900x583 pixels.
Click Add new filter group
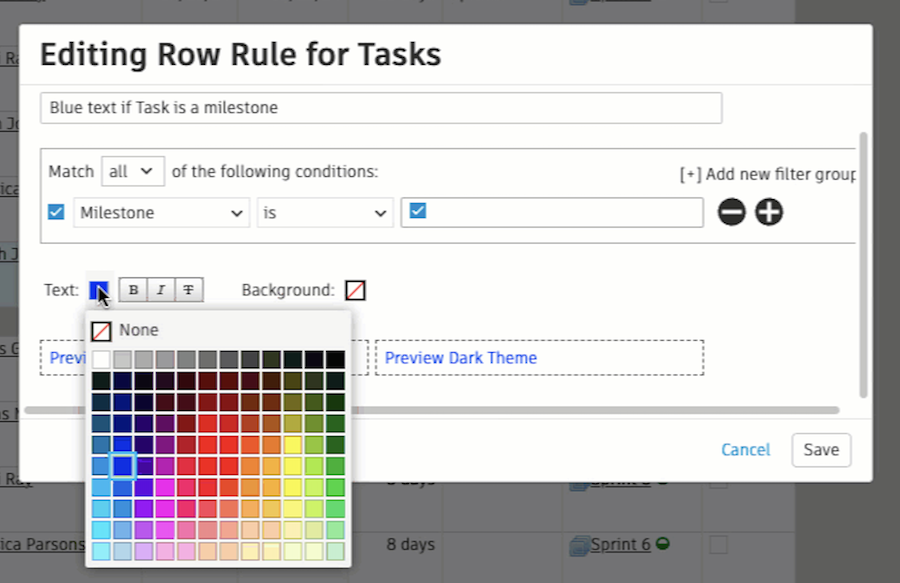[x=767, y=174]
